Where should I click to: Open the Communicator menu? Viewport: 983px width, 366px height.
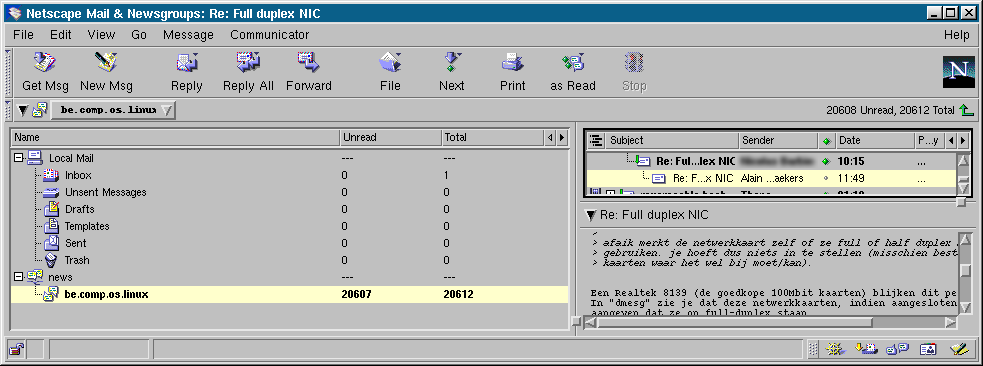click(x=270, y=35)
